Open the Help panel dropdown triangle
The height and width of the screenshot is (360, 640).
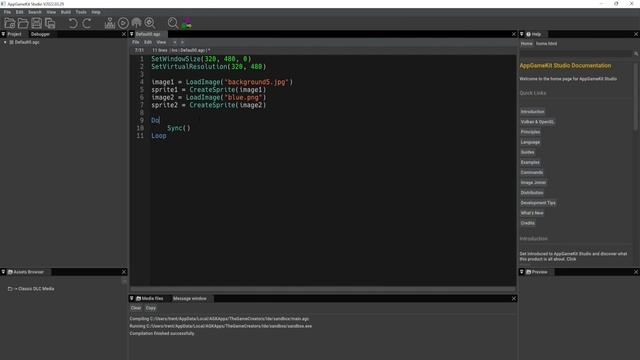click(x=522, y=34)
